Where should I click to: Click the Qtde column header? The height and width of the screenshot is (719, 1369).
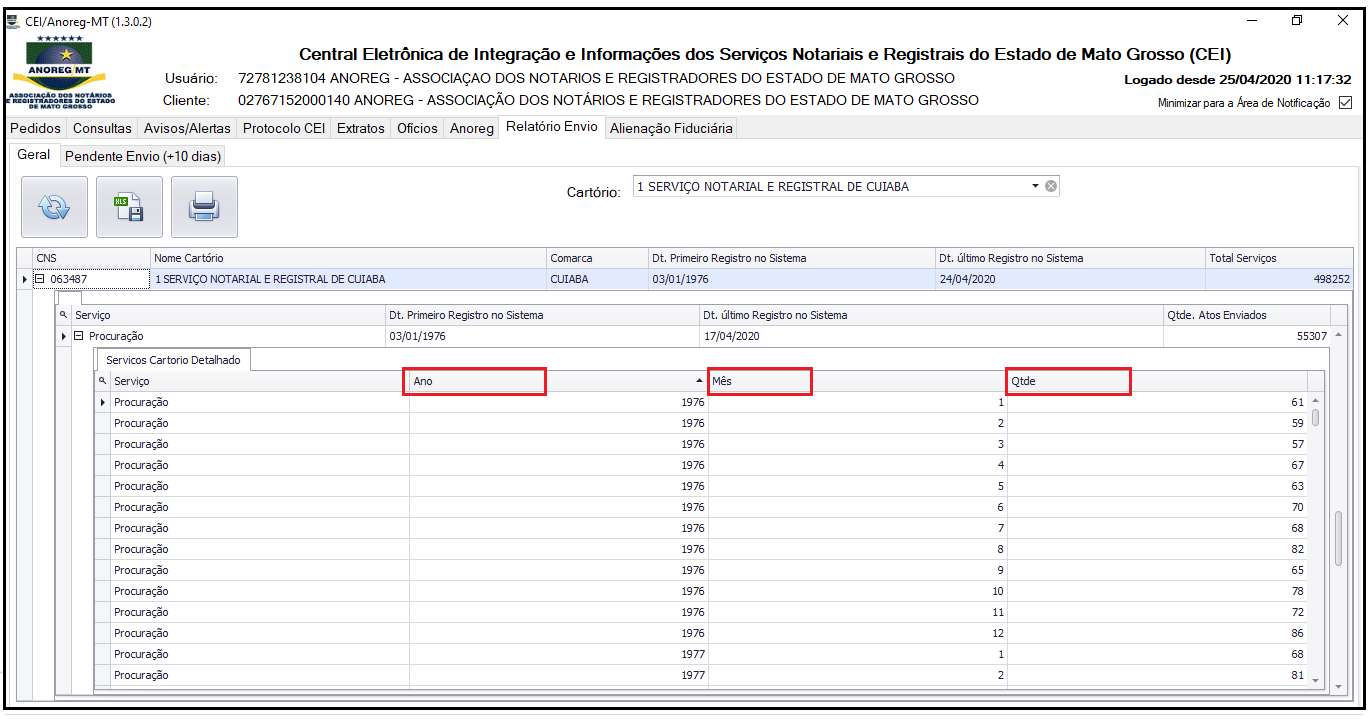pos(1157,381)
